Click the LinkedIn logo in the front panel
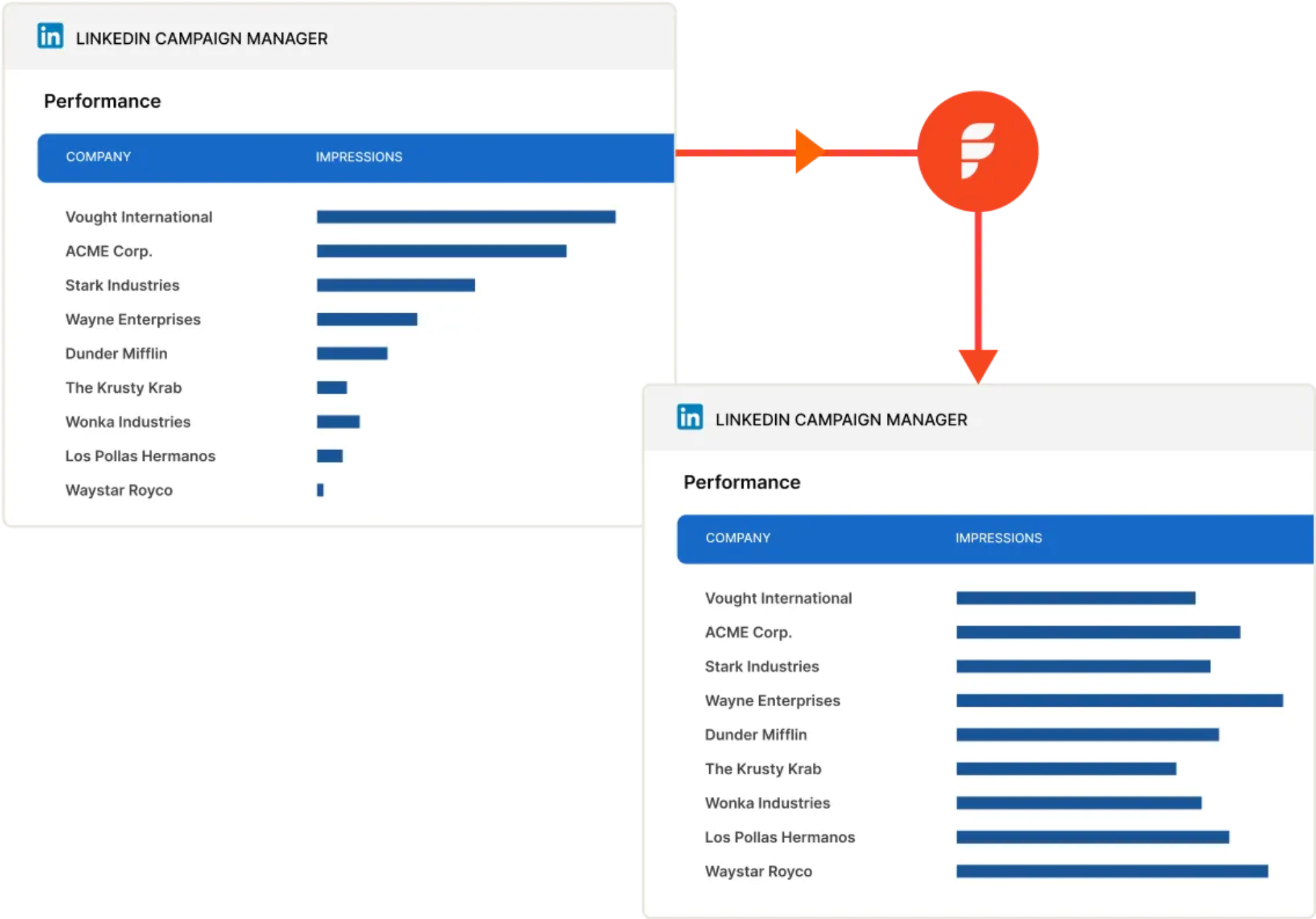The image size is (1316, 919). 690,418
